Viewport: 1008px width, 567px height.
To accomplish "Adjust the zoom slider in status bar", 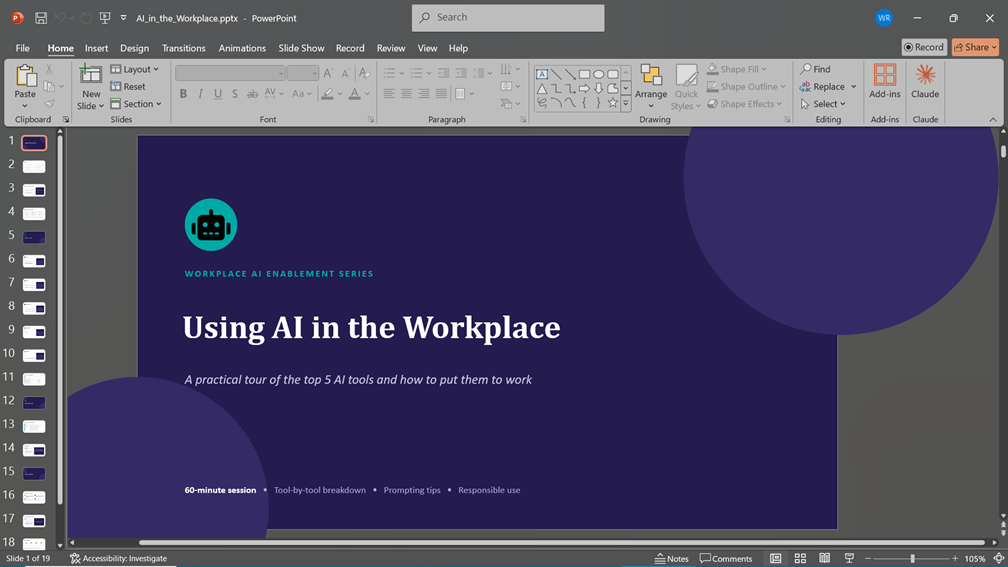I will tap(912, 559).
